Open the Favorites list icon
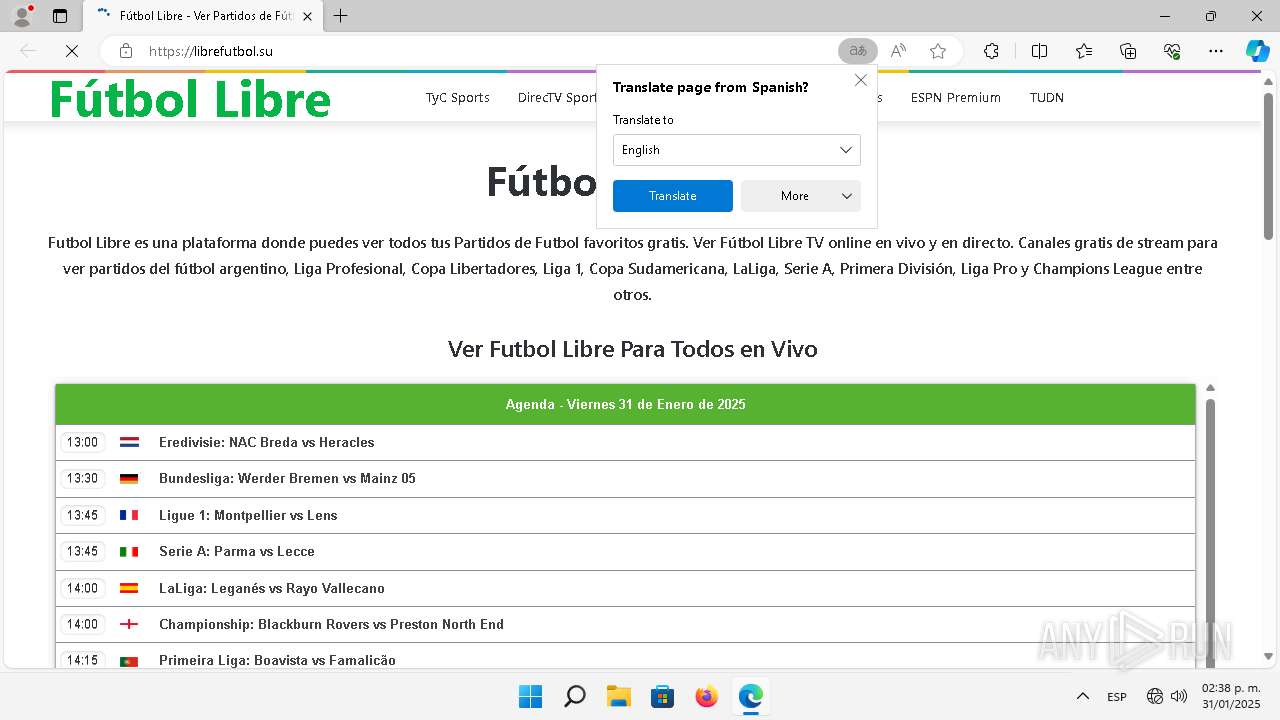Viewport: 1280px width, 720px height. (x=1084, y=51)
